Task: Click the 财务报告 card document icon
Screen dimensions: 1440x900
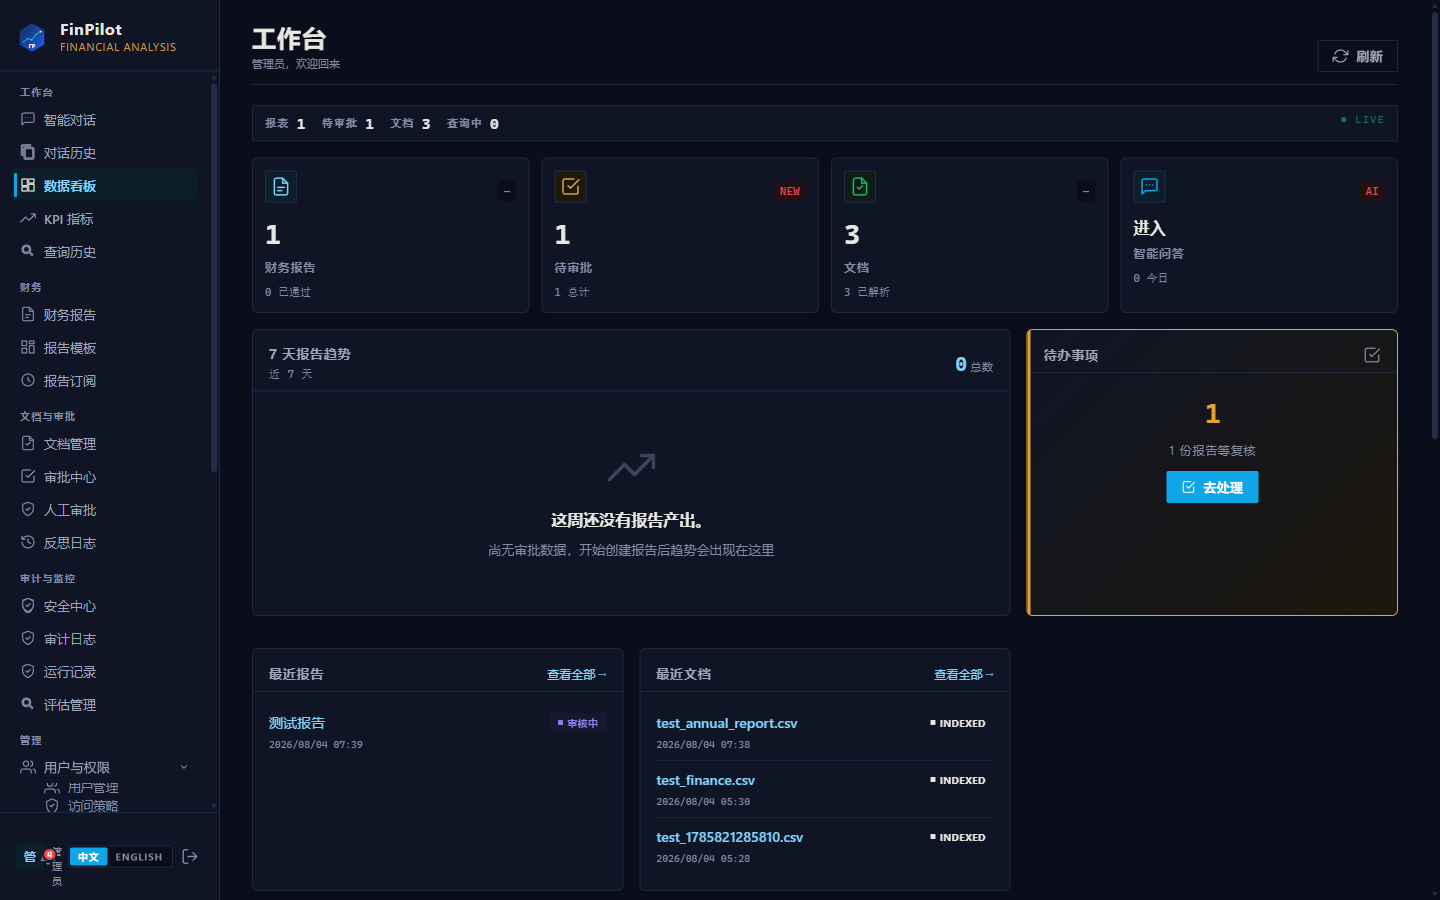Action: click(281, 187)
